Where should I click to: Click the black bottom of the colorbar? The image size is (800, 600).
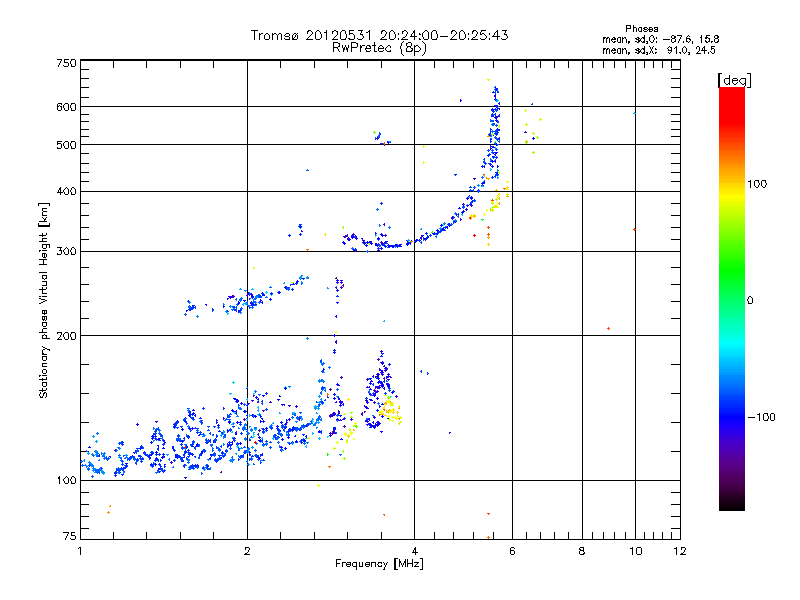pos(732,503)
